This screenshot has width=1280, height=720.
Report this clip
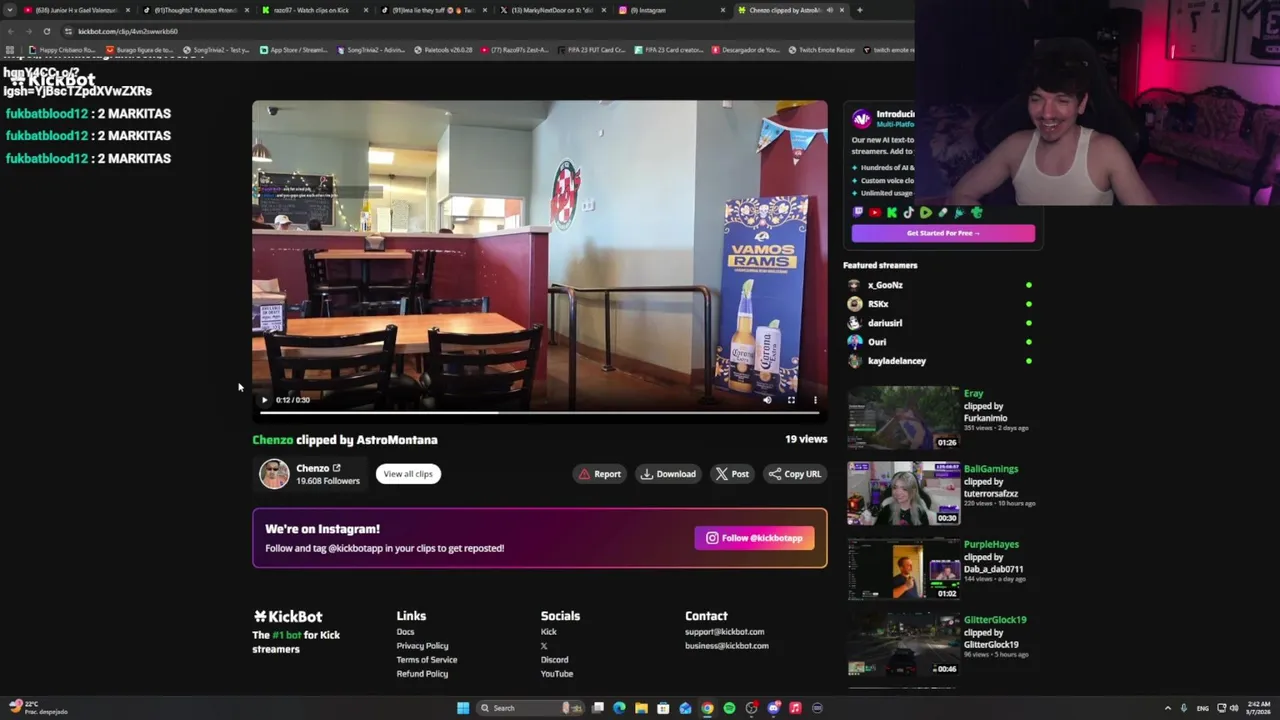tap(600, 474)
